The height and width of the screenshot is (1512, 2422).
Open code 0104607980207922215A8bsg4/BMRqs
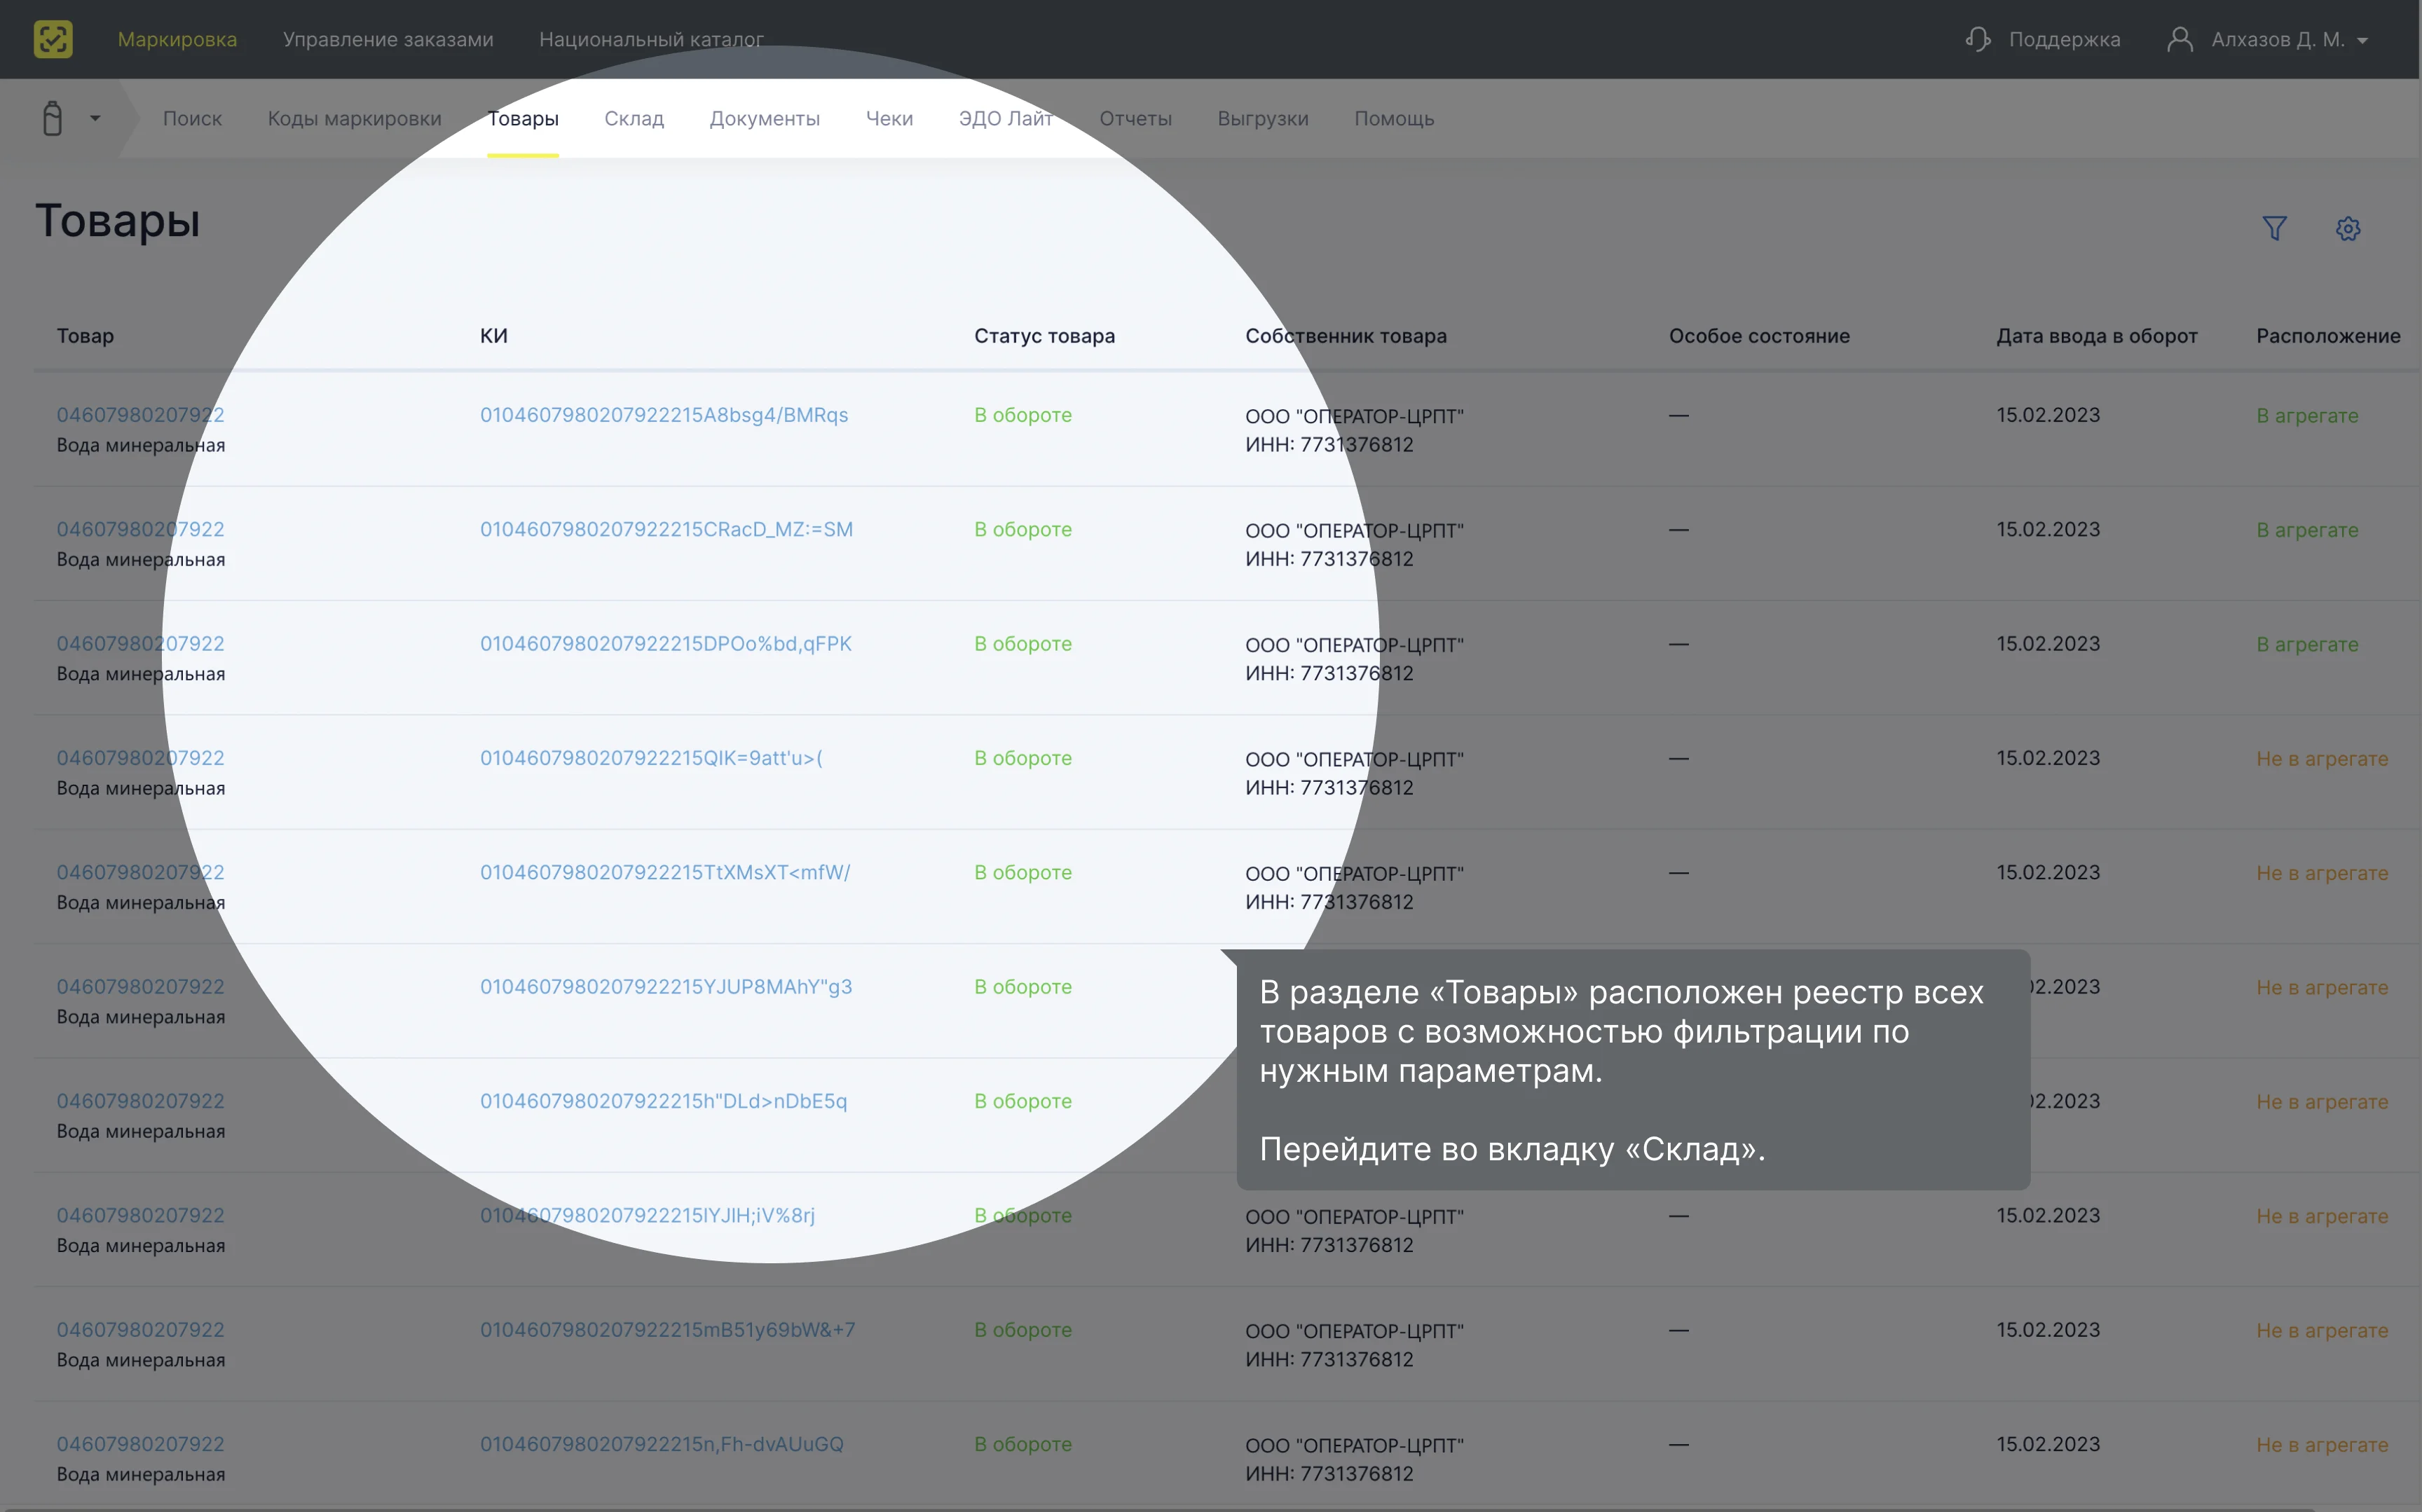coord(664,415)
